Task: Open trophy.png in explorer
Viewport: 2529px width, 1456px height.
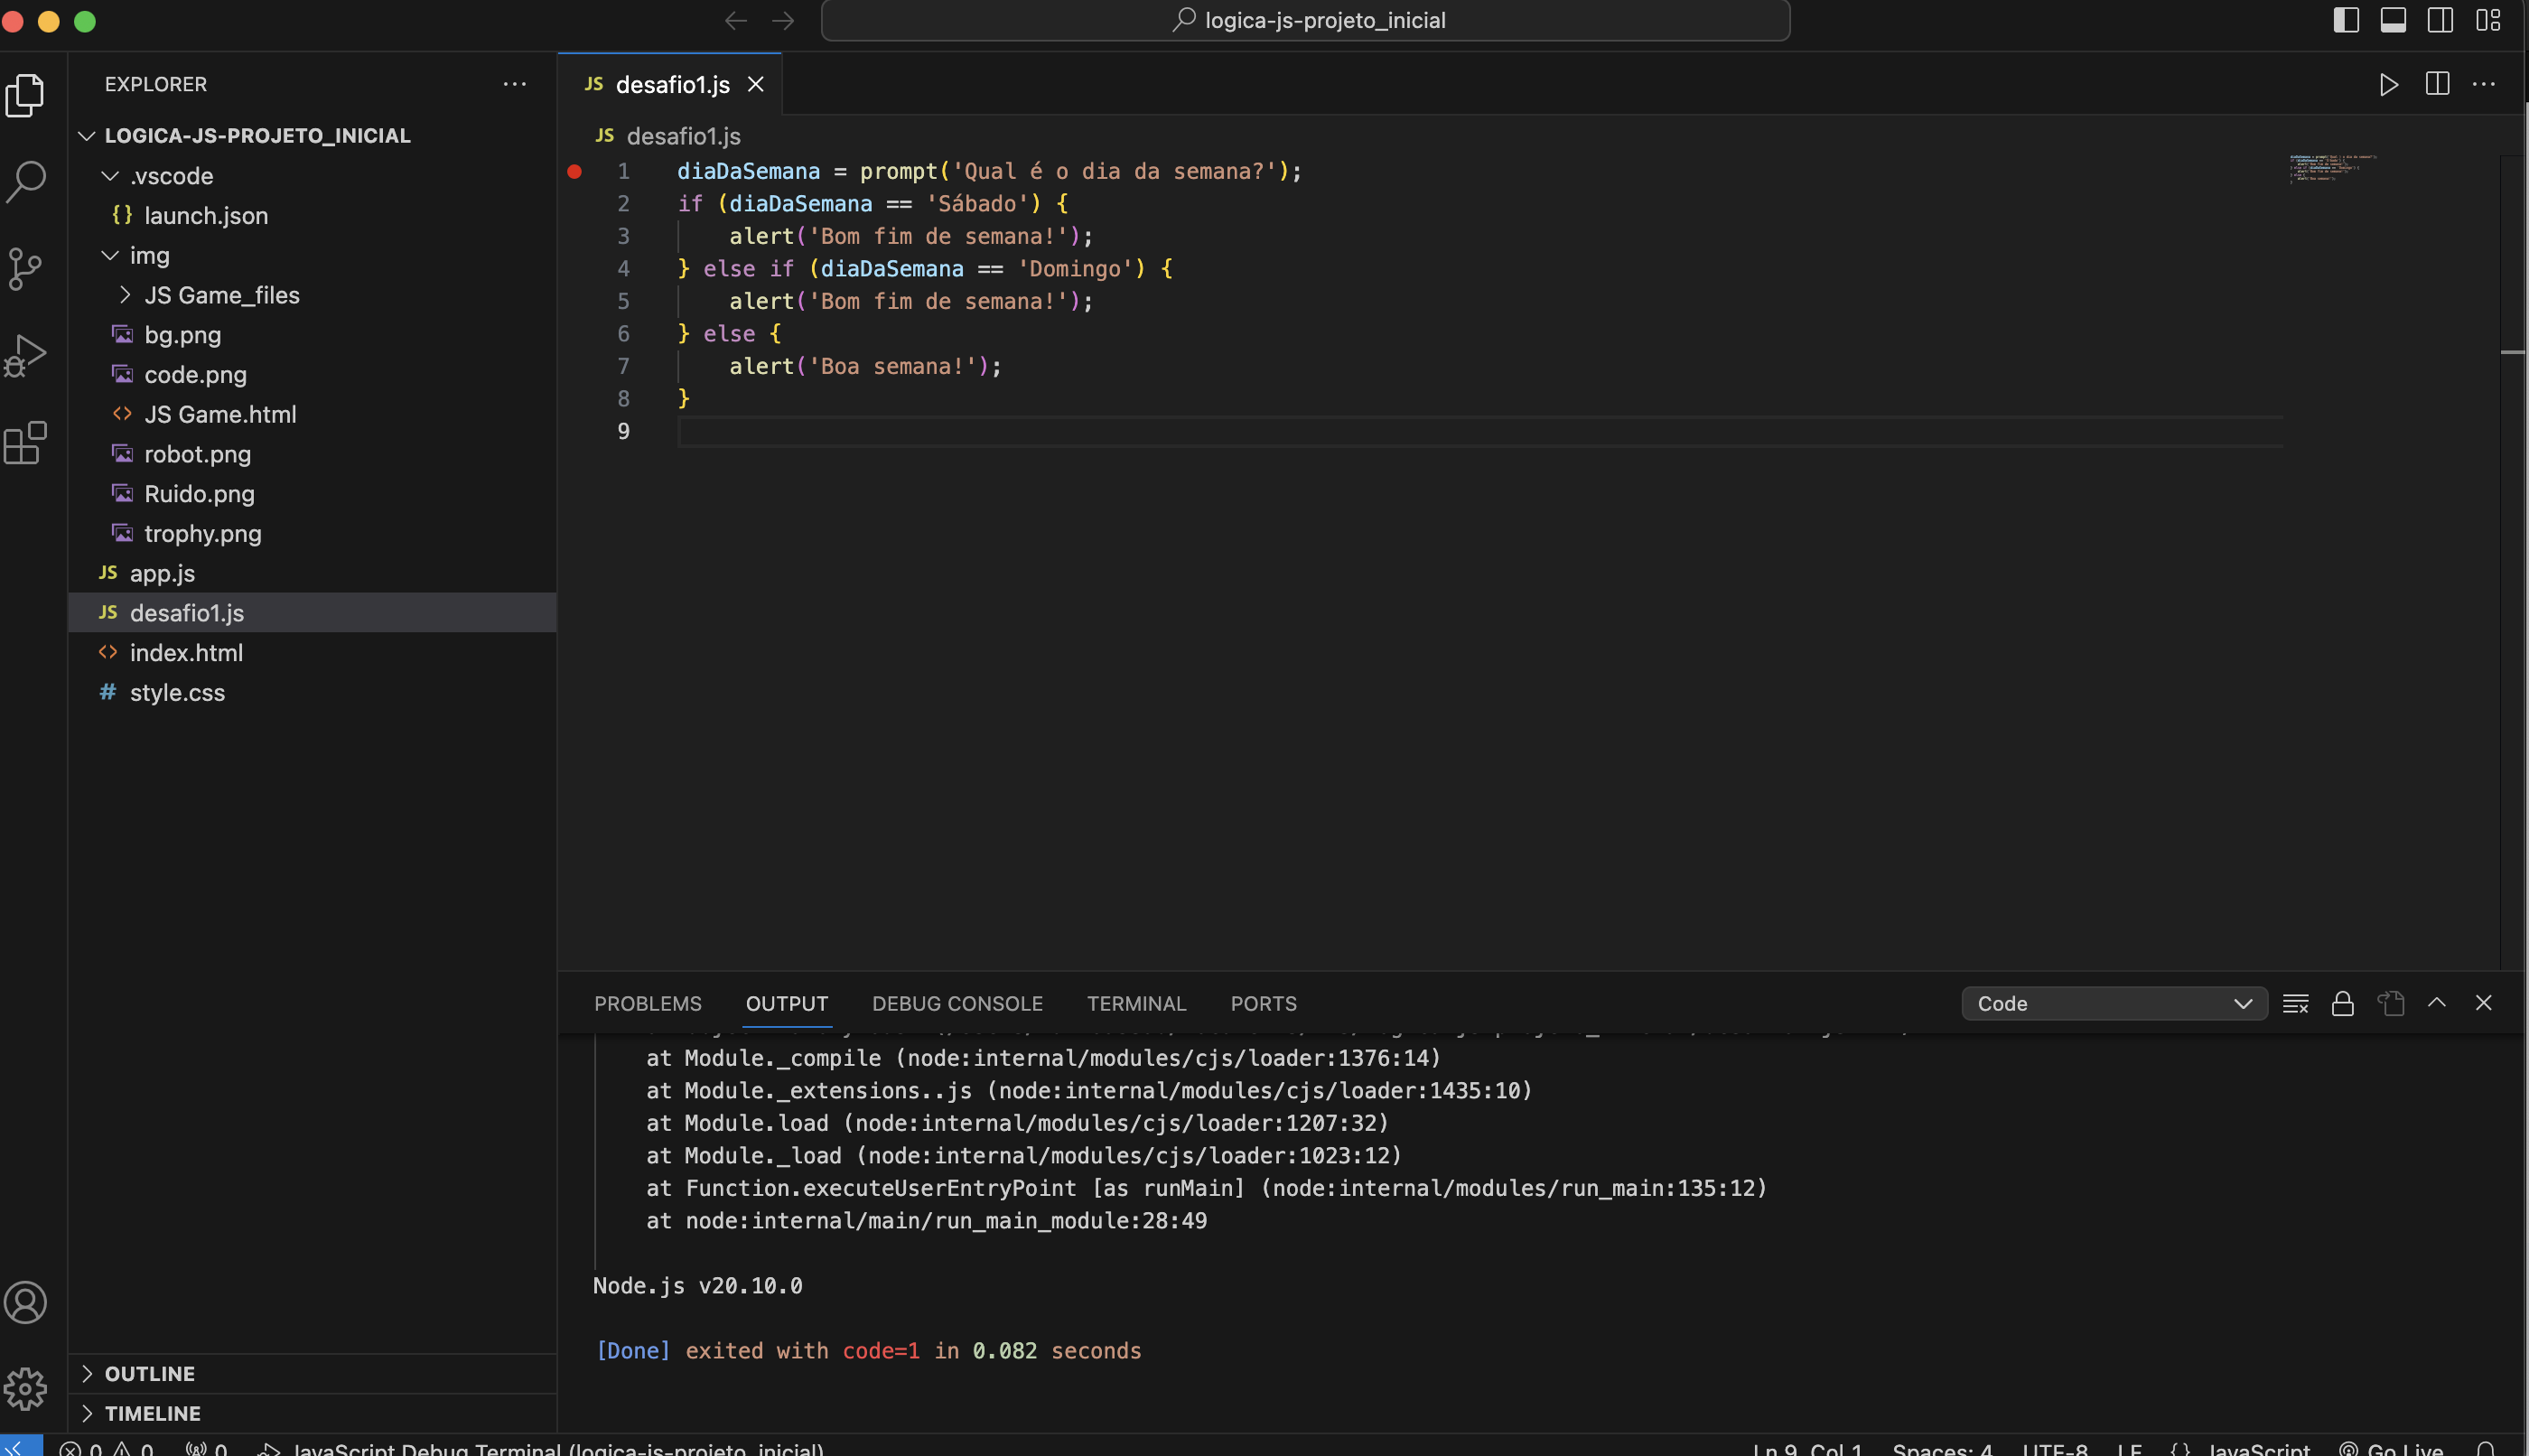Action: tap(313, 534)
